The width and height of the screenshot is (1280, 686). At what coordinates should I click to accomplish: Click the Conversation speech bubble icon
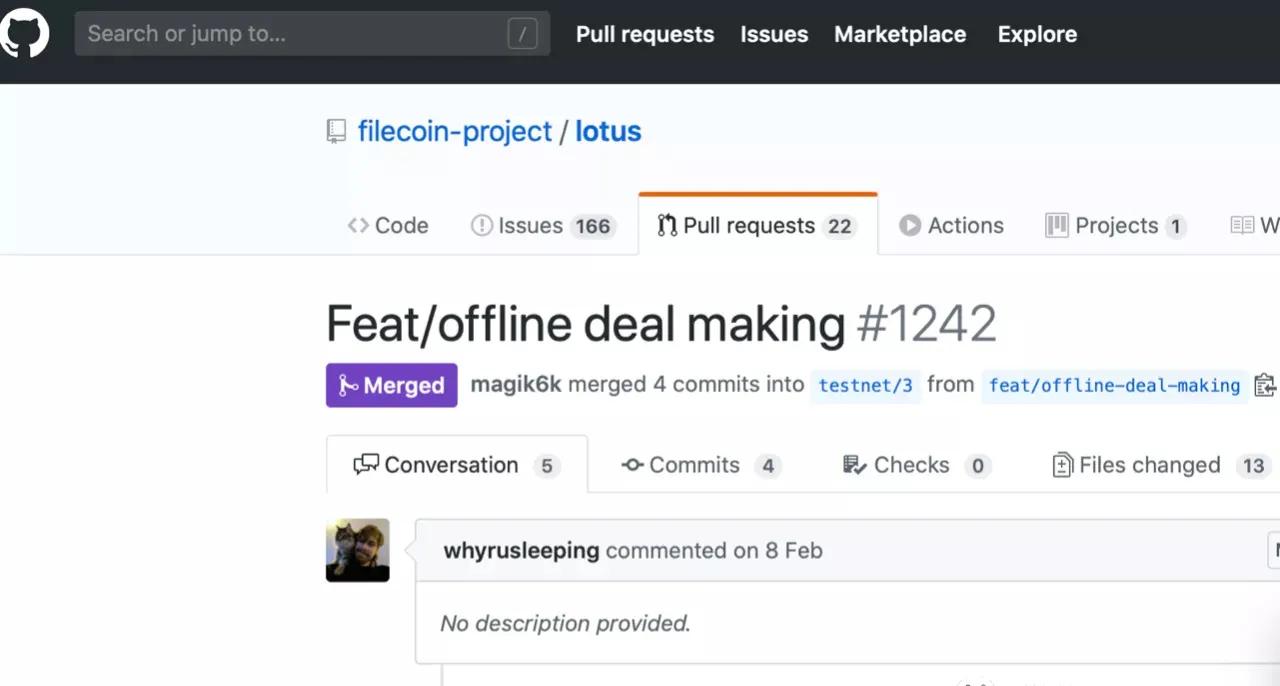(366, 464)
